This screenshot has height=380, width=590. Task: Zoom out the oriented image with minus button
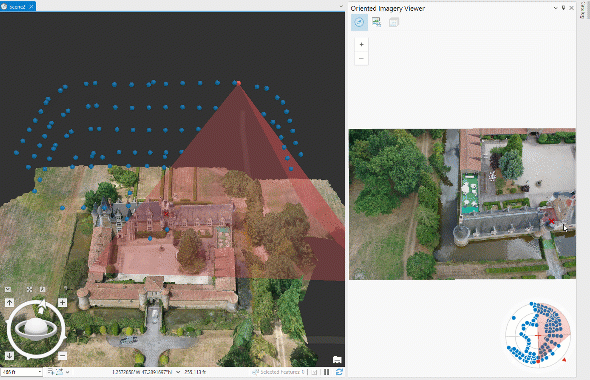point(361,58)
